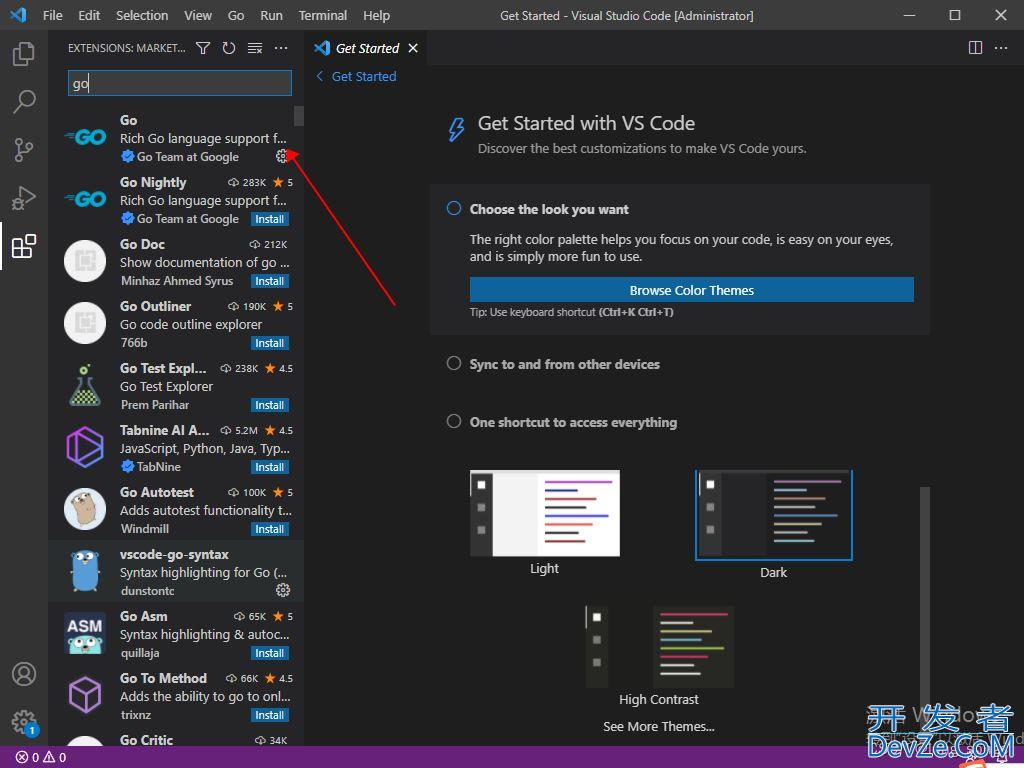Split the editor to the right
Screen dimensions: 1024x768
pyautogui.click(x=975, y=48)
